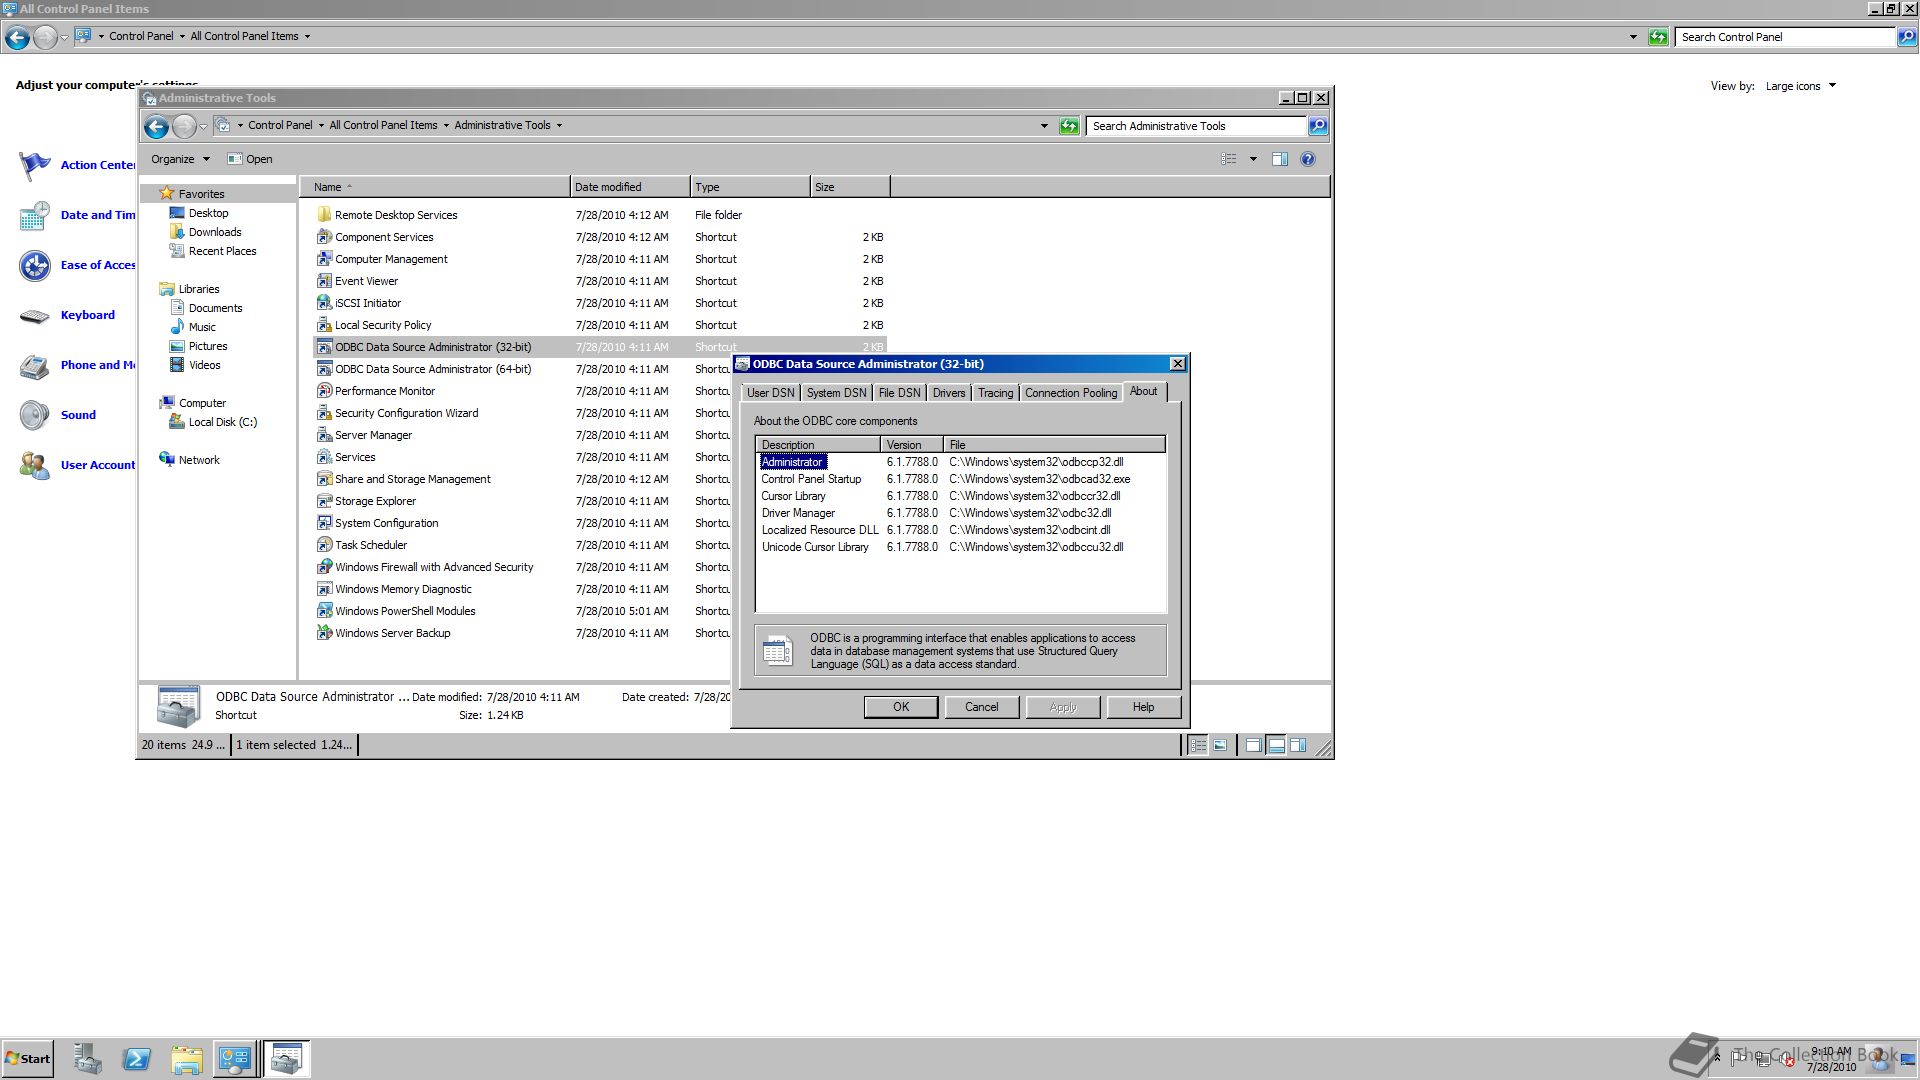
Task: Click the Open toolbar button
Action: tap(250, 159)
